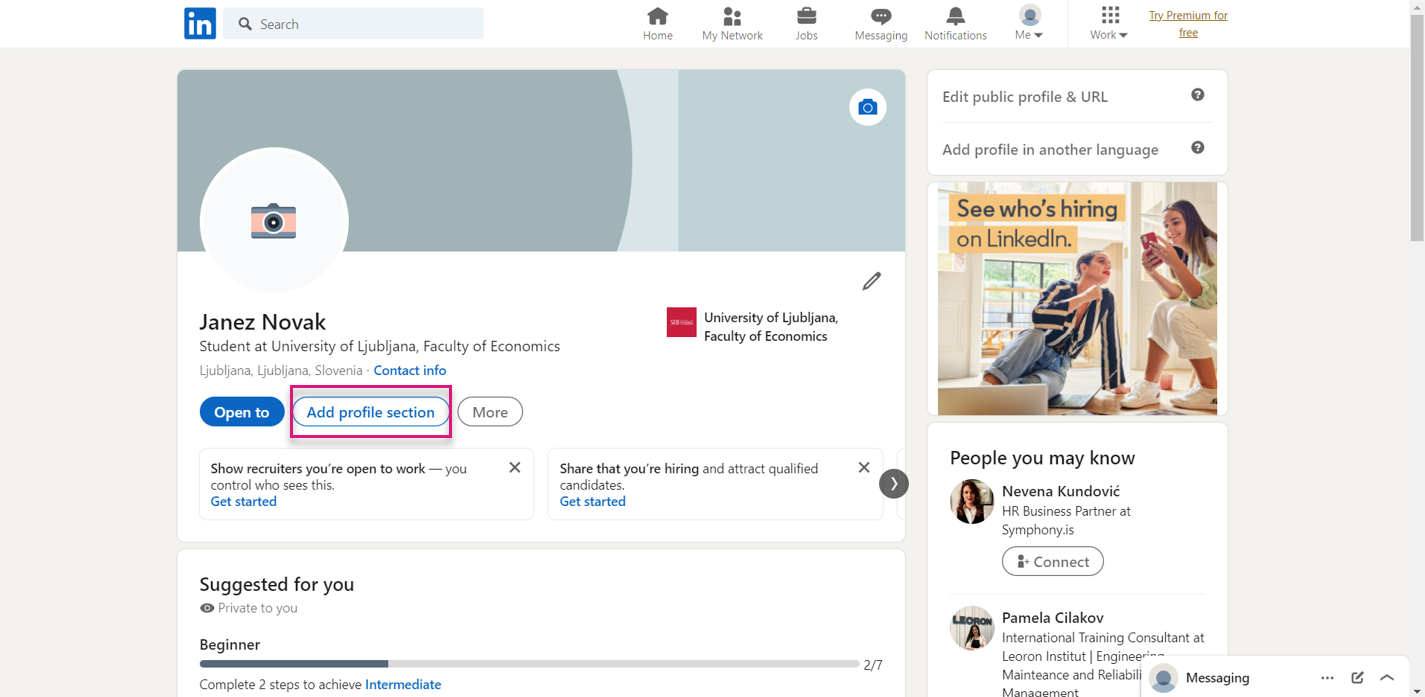
Task: Click Get started under you're hiring
Action: 593,502
